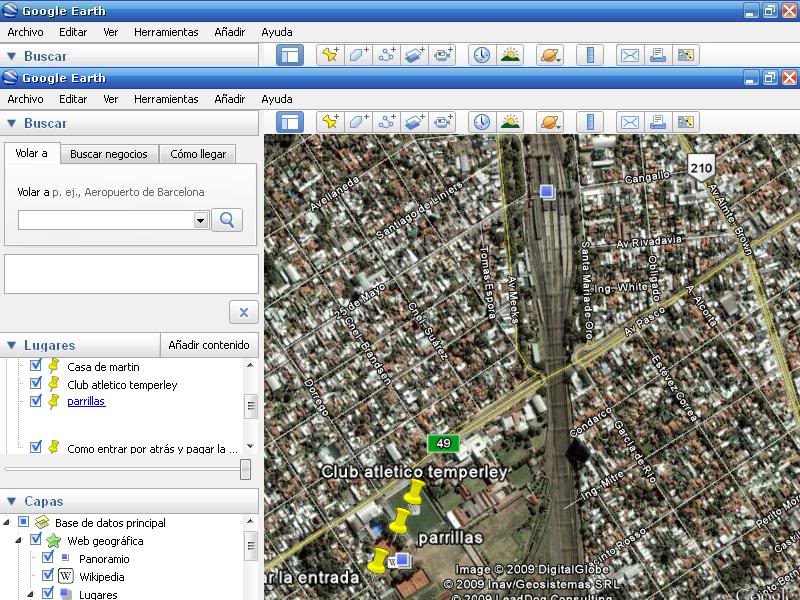Show historical imagery clock in the front window
The image size is (800, 600).
pyautogui.click(x=482, y=122)
